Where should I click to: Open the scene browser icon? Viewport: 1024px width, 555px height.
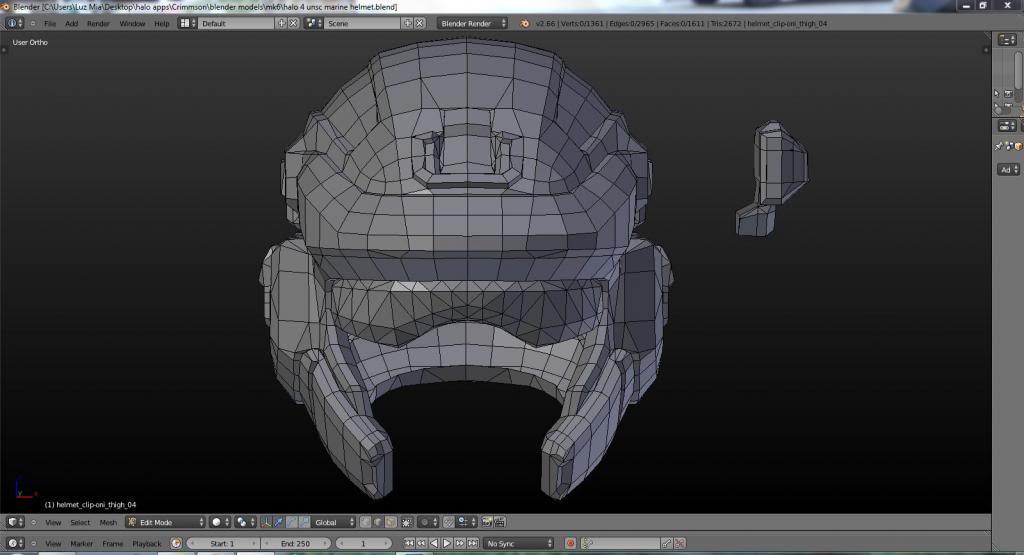tap(314, 24)
